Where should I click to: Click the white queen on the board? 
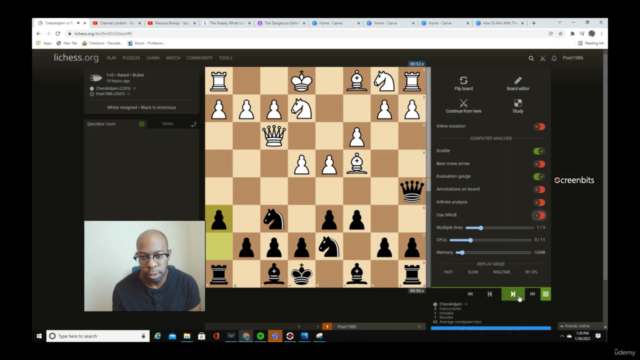click(274, 136)
